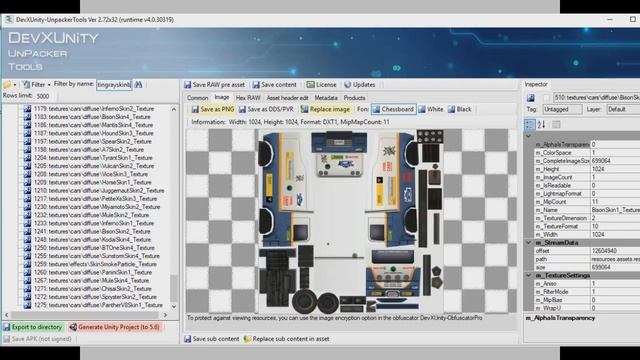
Task: Click texture icon of 1217 PetiteXsSkin3_Texture
Action: pos(27,199)
